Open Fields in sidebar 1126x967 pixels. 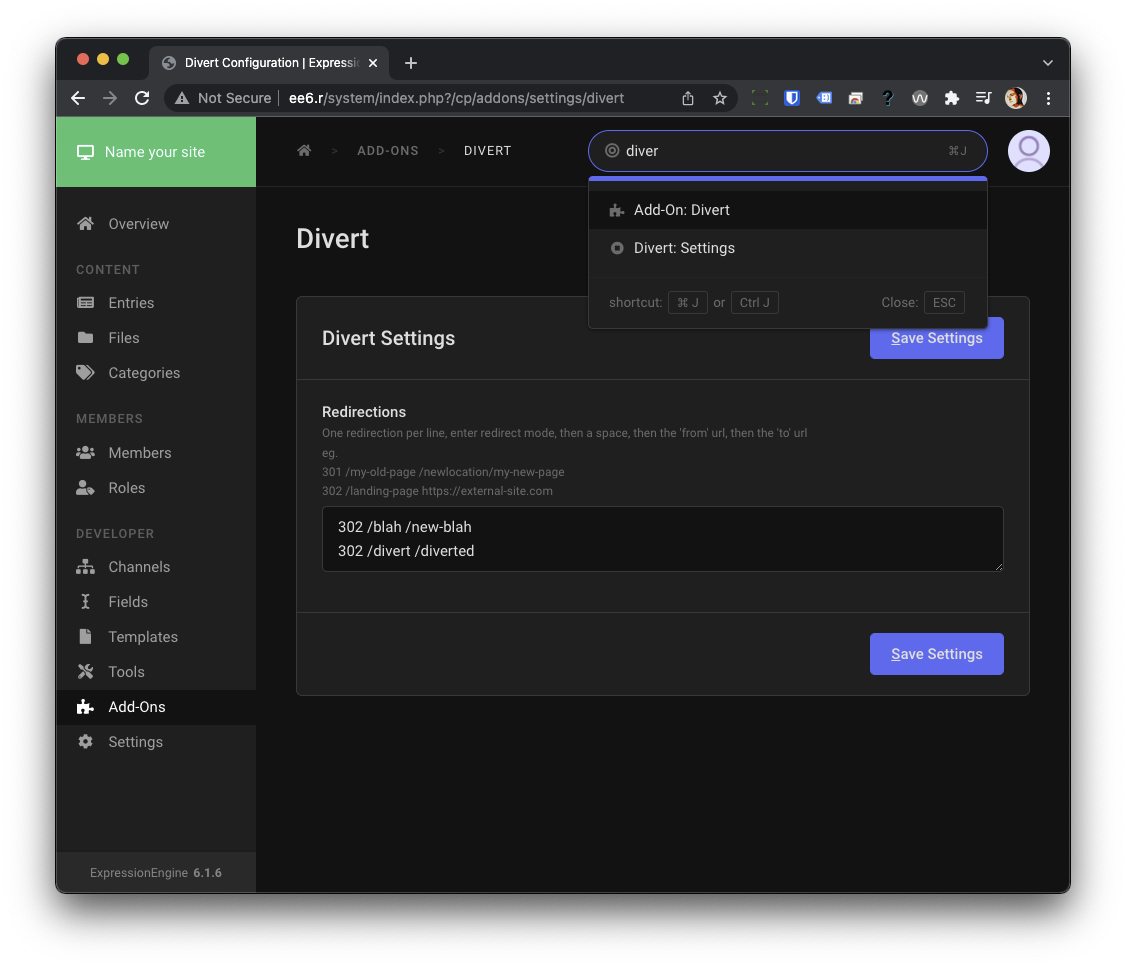(156, 602)
